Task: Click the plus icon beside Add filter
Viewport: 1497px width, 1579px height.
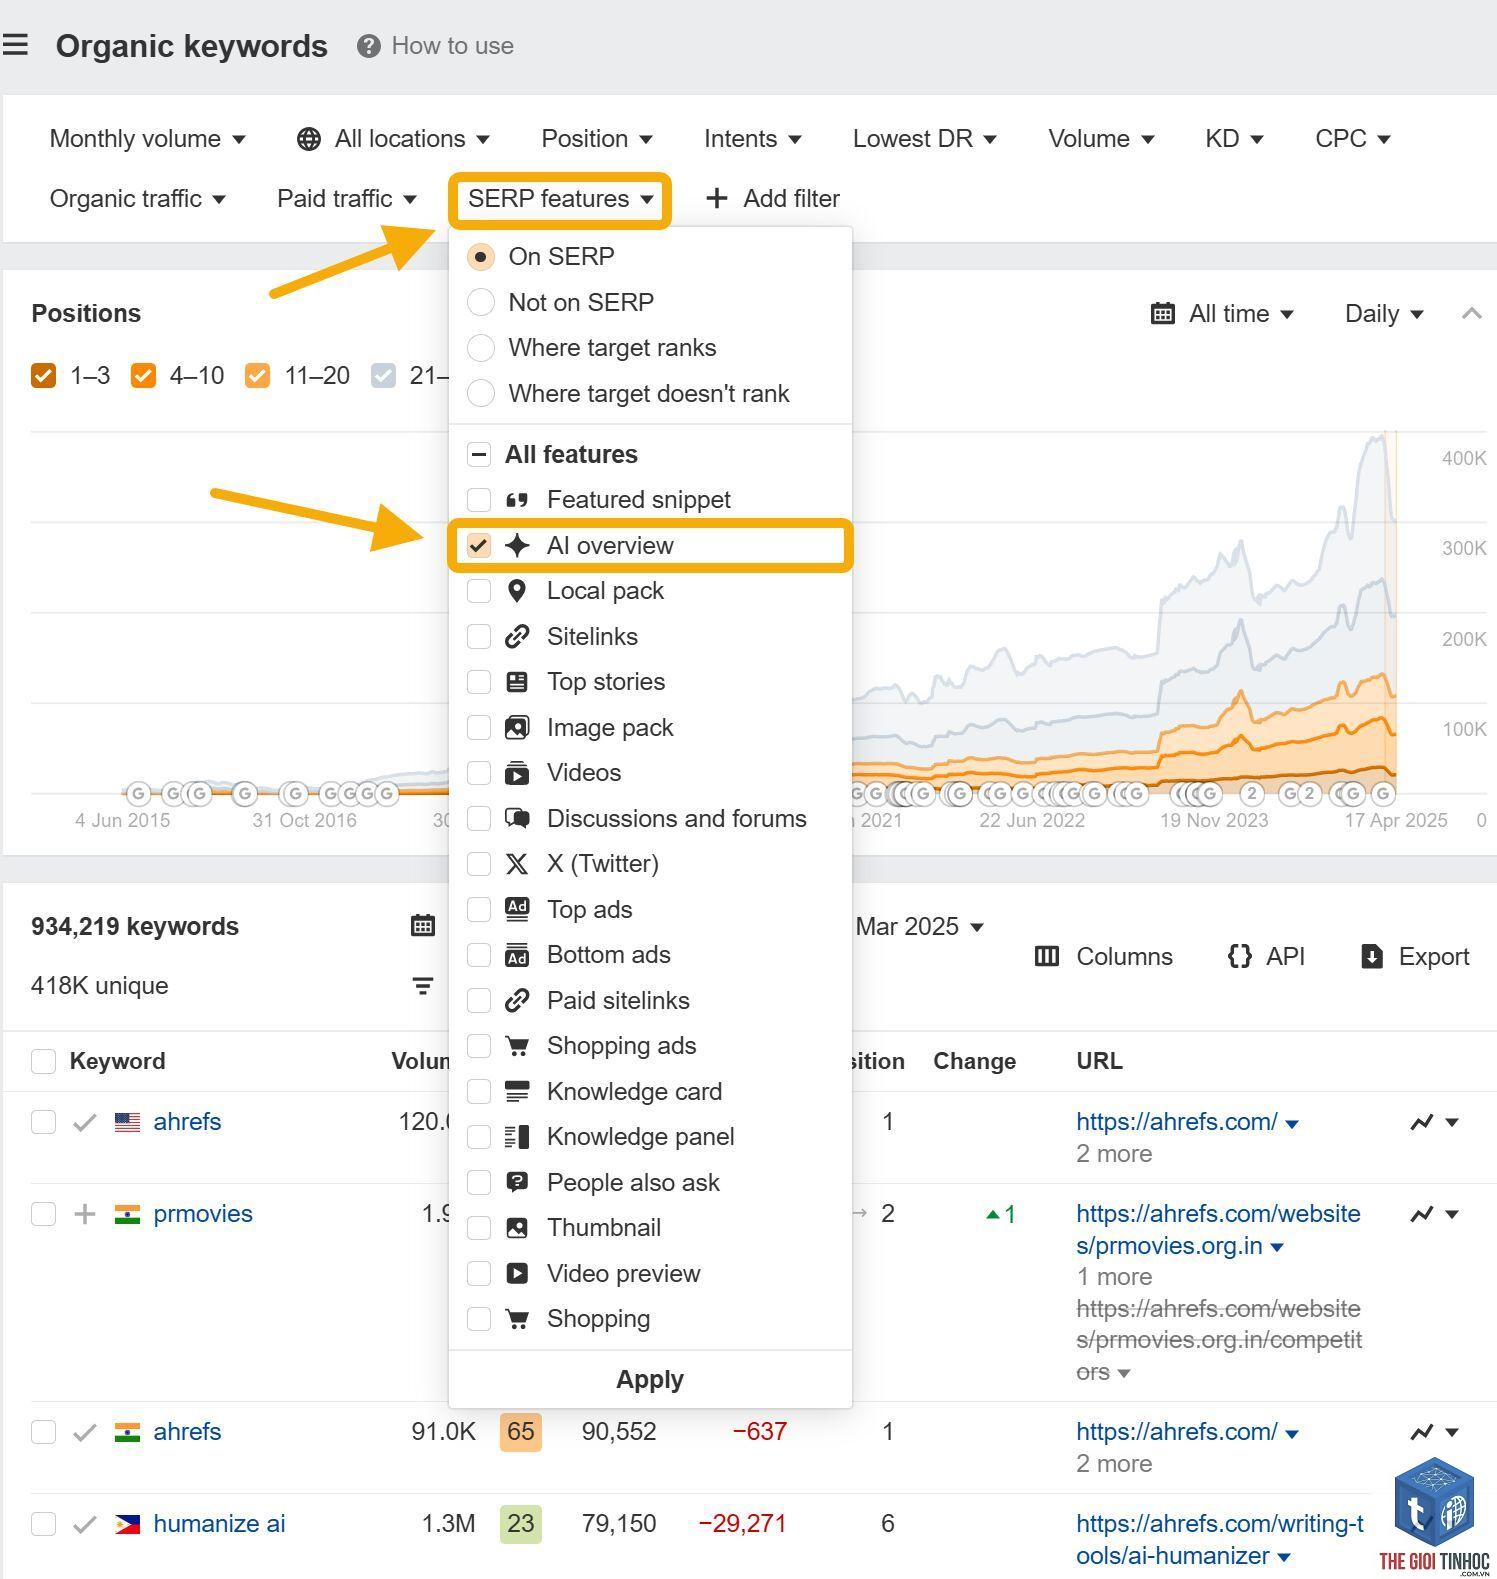Action: [716, 198]
